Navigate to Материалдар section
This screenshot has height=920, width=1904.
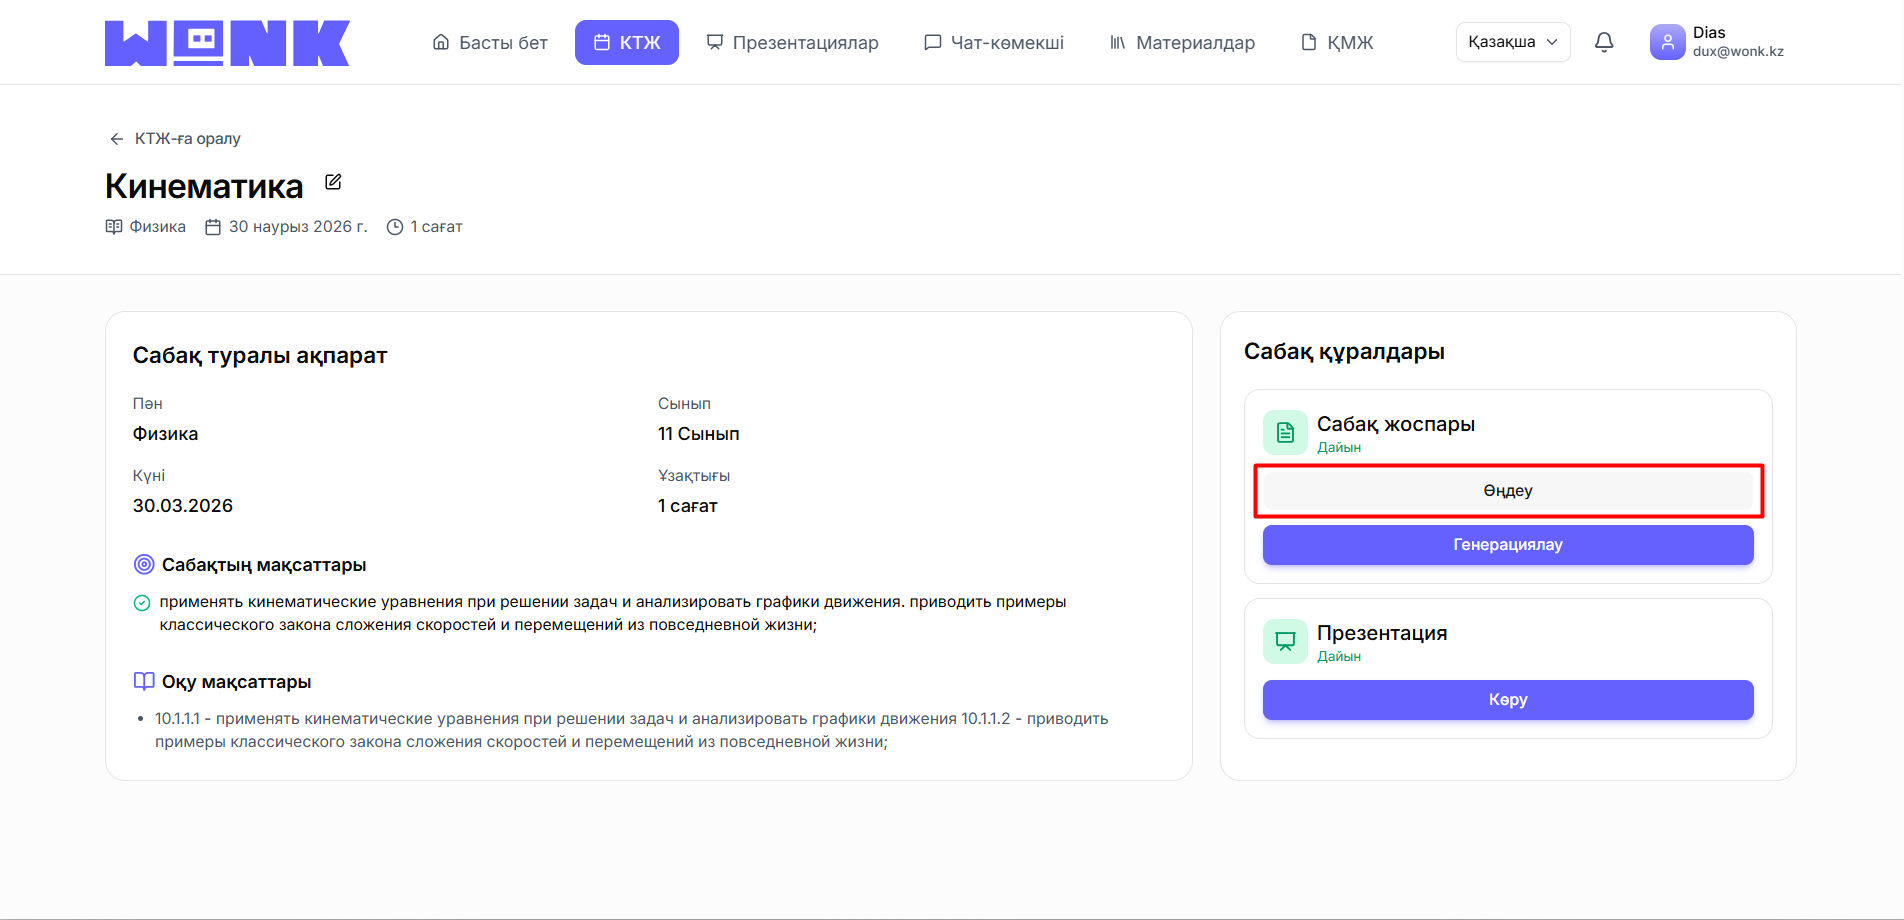tap(1182, 43)
